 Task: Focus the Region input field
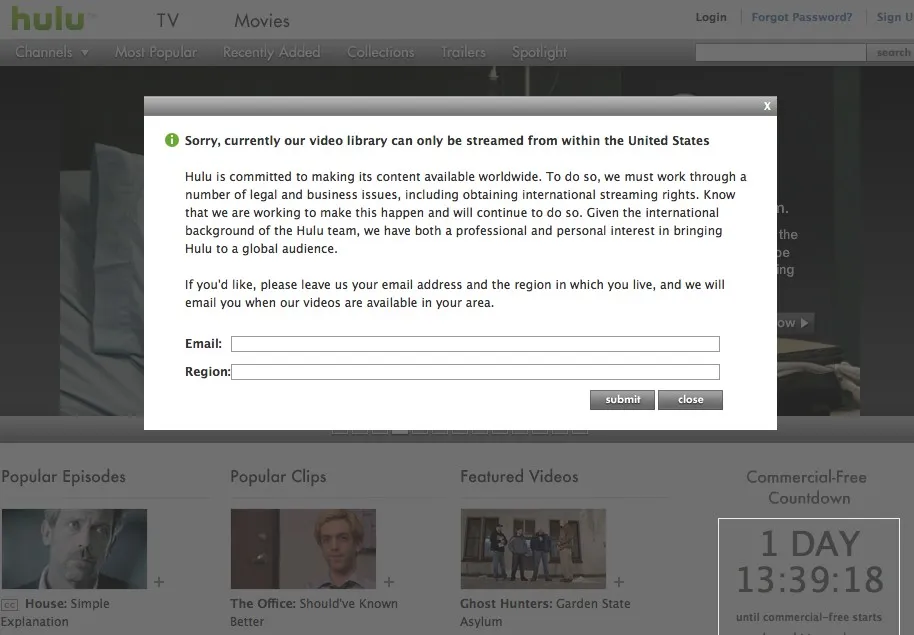coord(475,372)
